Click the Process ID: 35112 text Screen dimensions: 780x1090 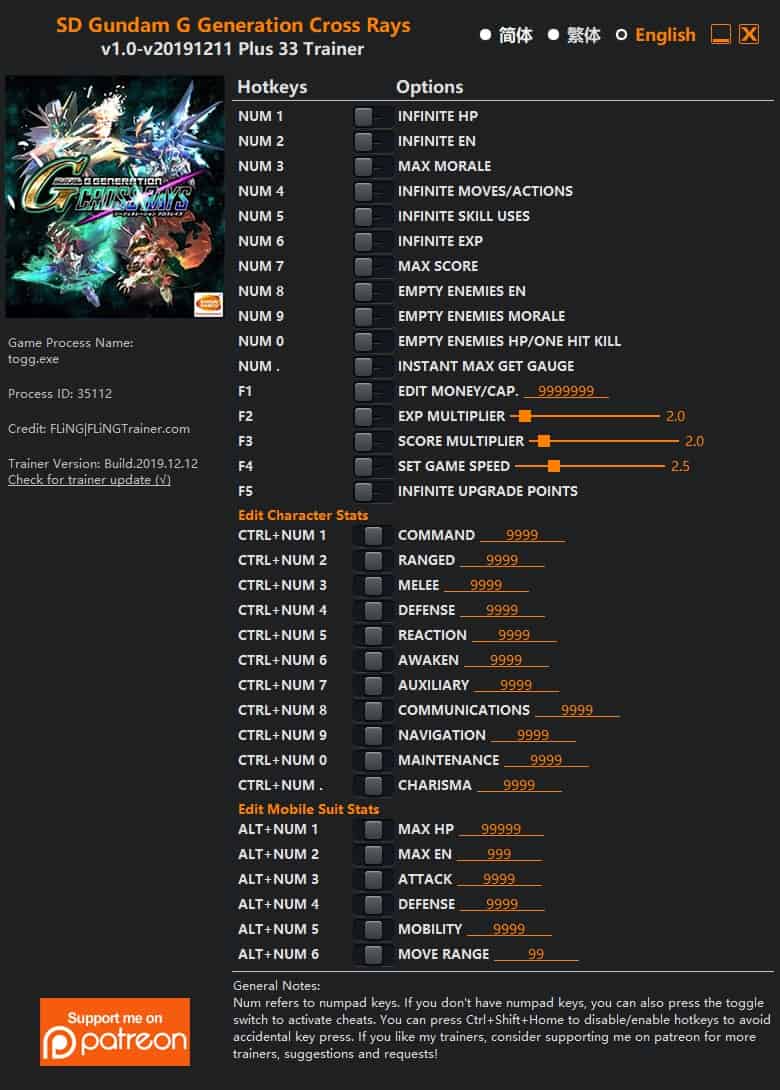tap(60, 393)
